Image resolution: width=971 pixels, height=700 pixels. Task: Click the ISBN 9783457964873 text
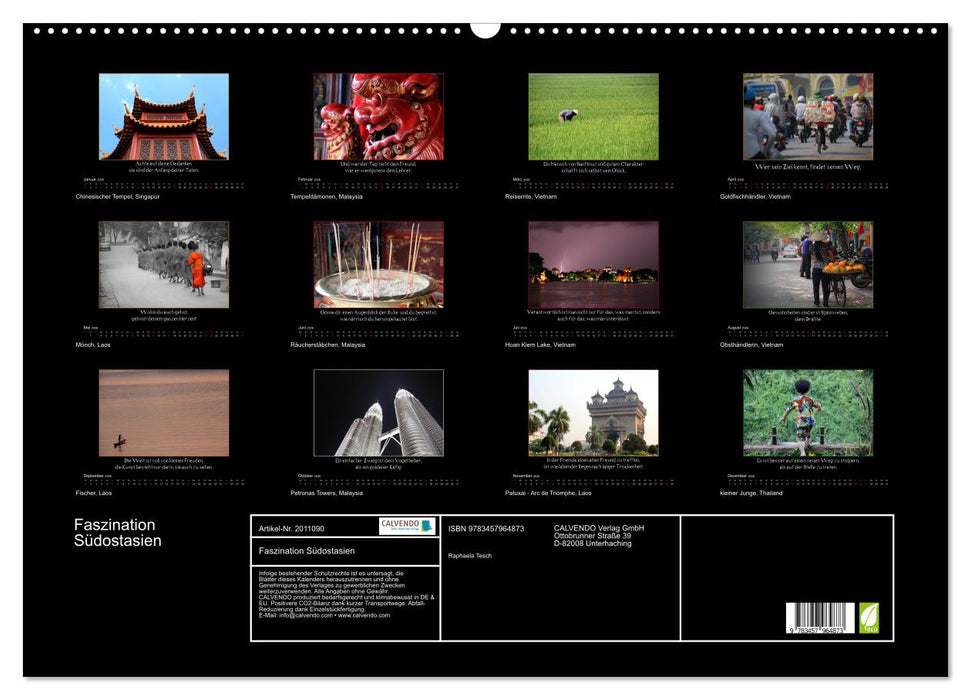(486, 528)
